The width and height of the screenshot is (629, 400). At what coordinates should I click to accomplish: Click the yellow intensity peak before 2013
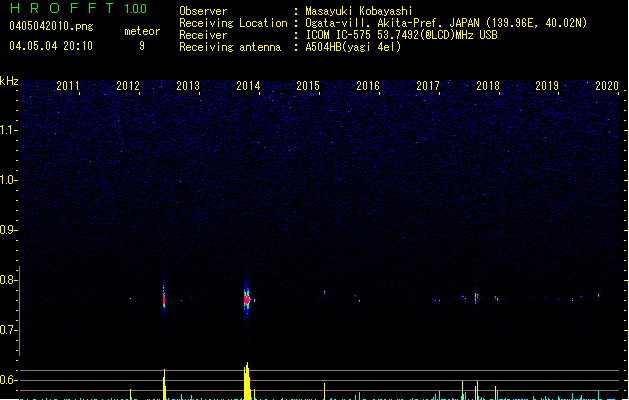pyautogui.click(x=164, y=384)
